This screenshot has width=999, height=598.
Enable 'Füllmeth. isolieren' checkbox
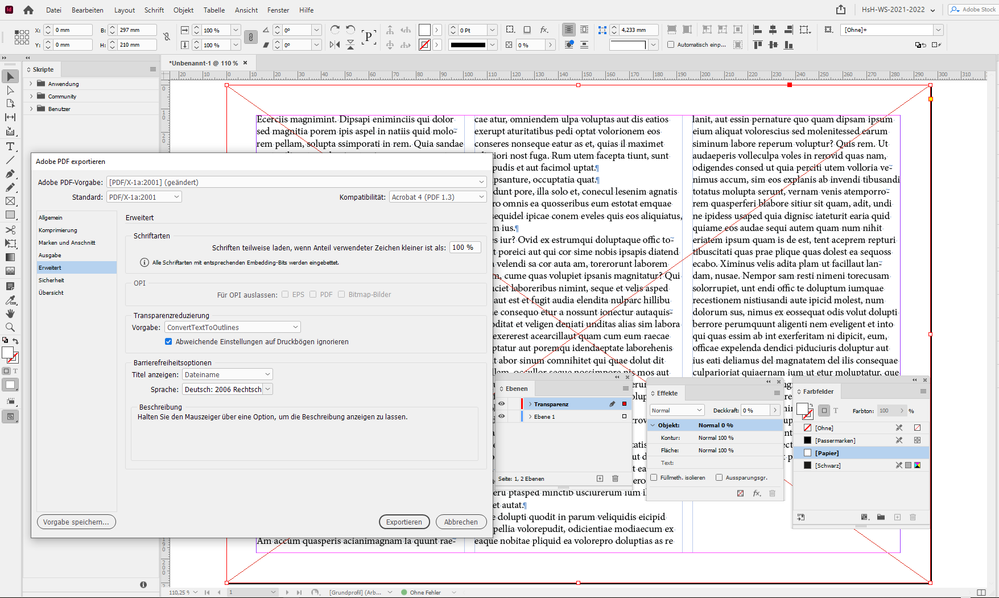[x=654, y=477]
